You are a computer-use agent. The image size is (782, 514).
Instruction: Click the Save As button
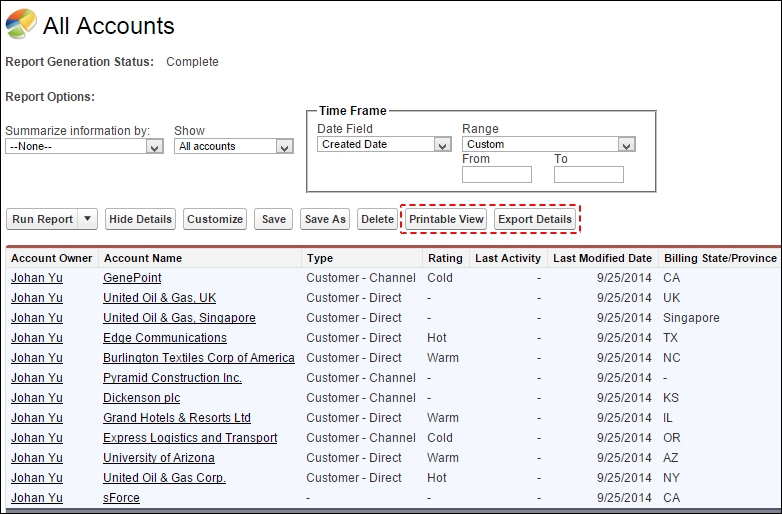tap(325, 219)
